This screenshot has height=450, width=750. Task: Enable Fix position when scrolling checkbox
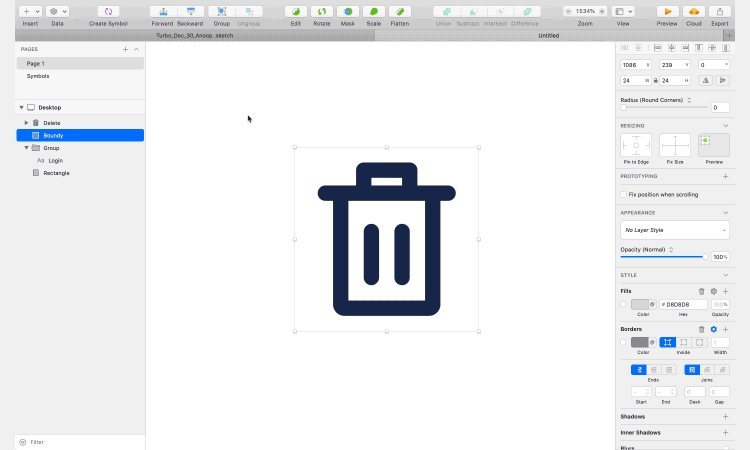[623, 195]
